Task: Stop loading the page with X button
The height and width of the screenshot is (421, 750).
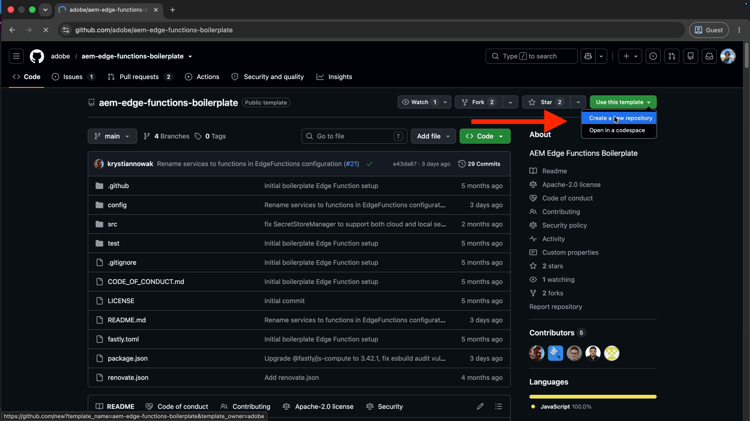Action: point(45,30)
